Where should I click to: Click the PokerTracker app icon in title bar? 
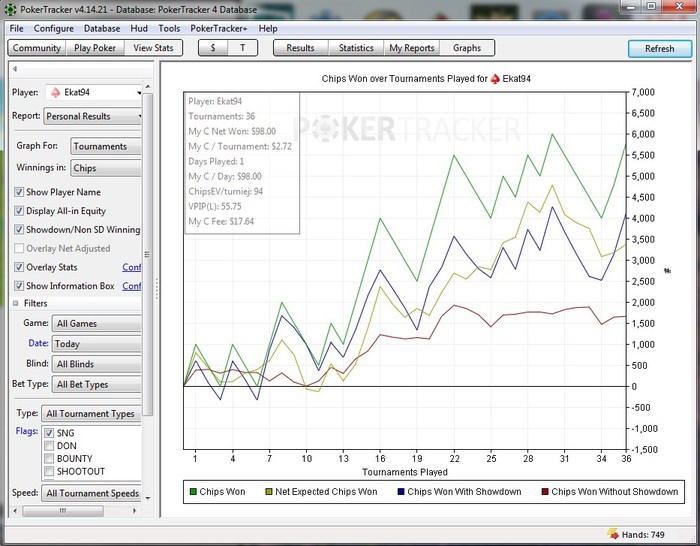click(10, 9)
